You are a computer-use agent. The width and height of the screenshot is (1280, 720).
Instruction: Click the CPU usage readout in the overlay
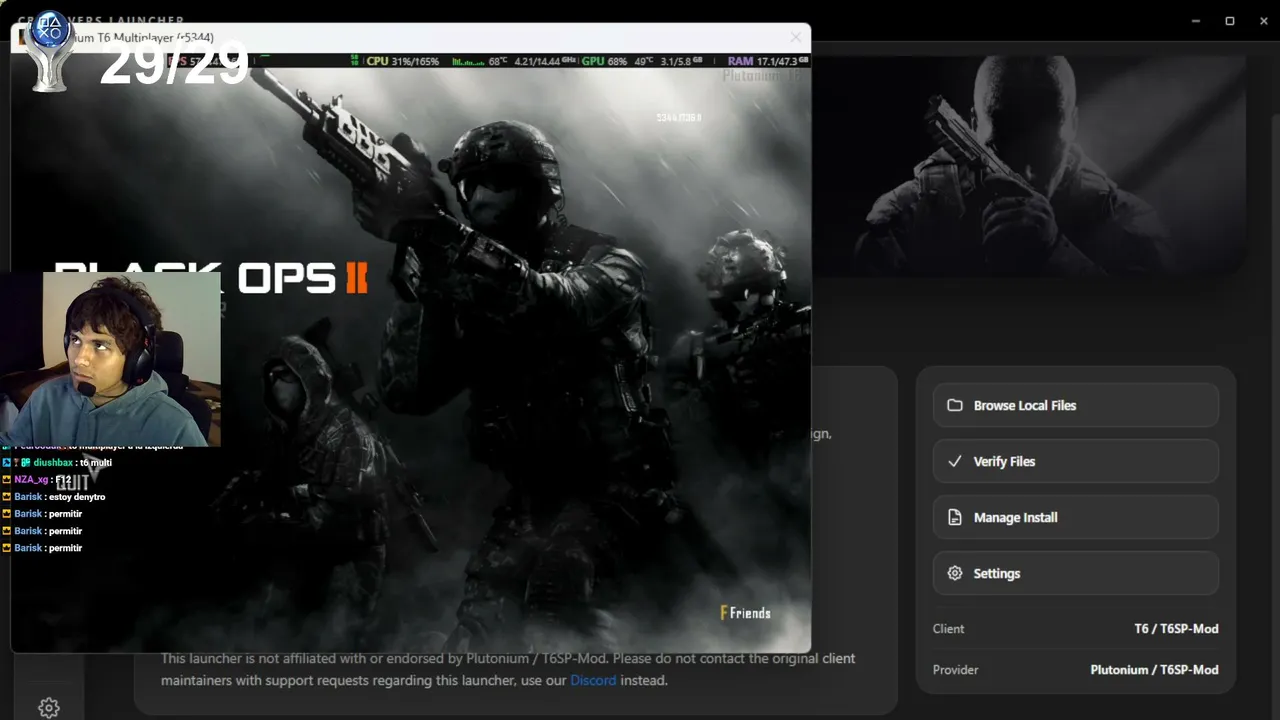tap(402, 61)
